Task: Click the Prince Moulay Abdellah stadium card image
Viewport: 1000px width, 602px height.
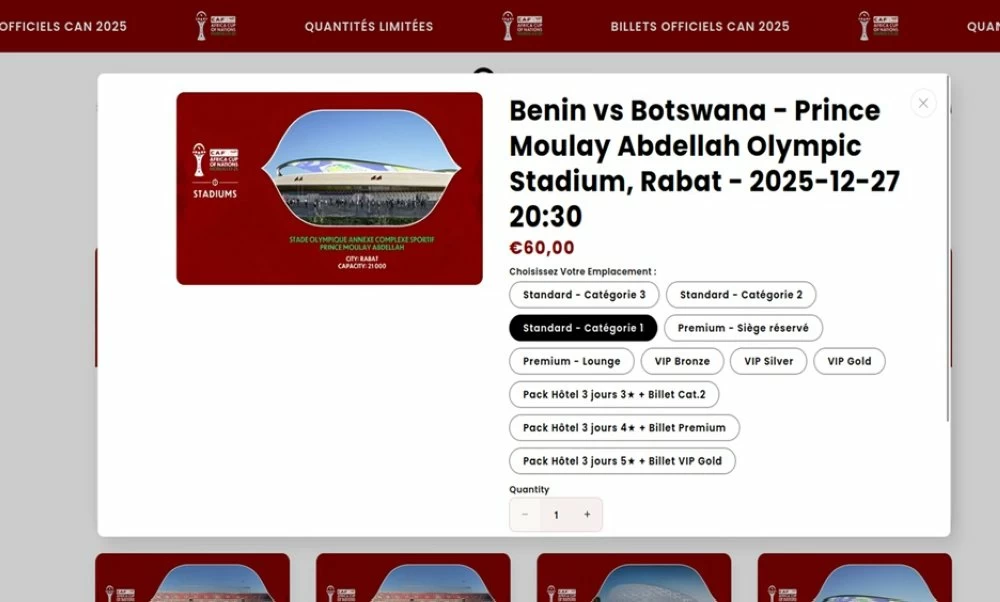Action: tap(330, 189)
